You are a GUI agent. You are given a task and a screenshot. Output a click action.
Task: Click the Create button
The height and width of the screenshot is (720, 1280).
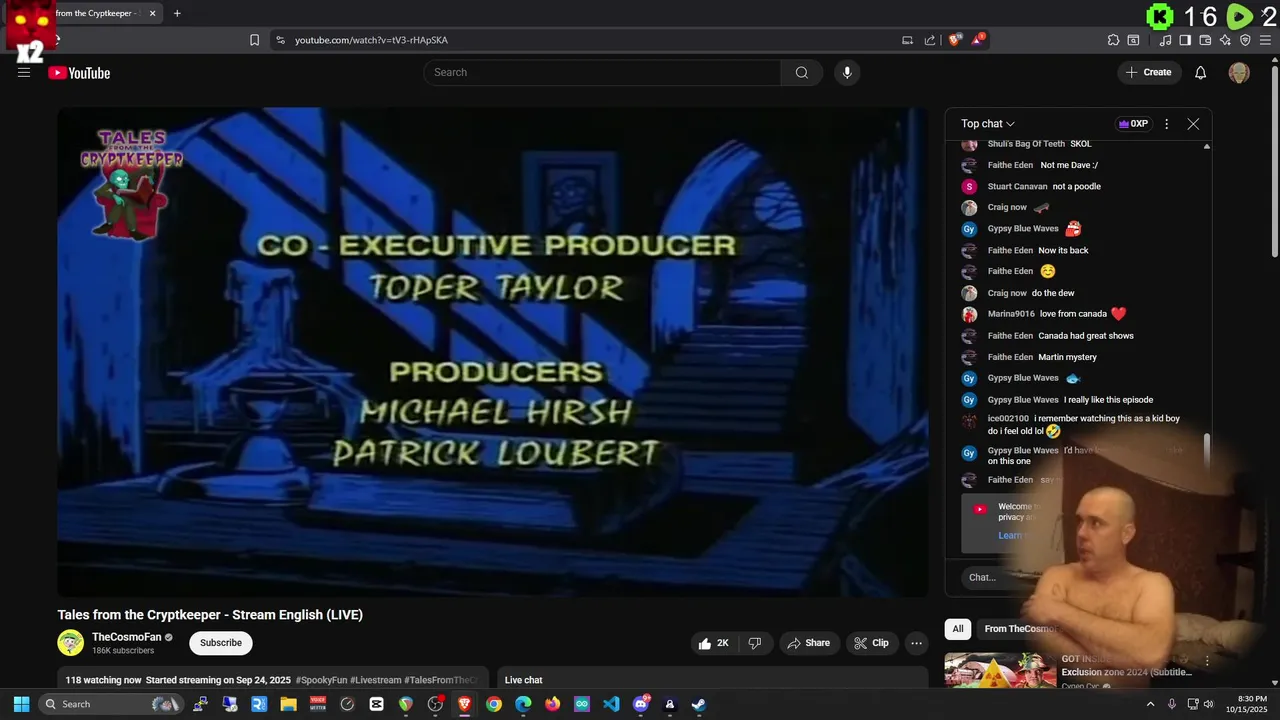[x=1148, y=72]
